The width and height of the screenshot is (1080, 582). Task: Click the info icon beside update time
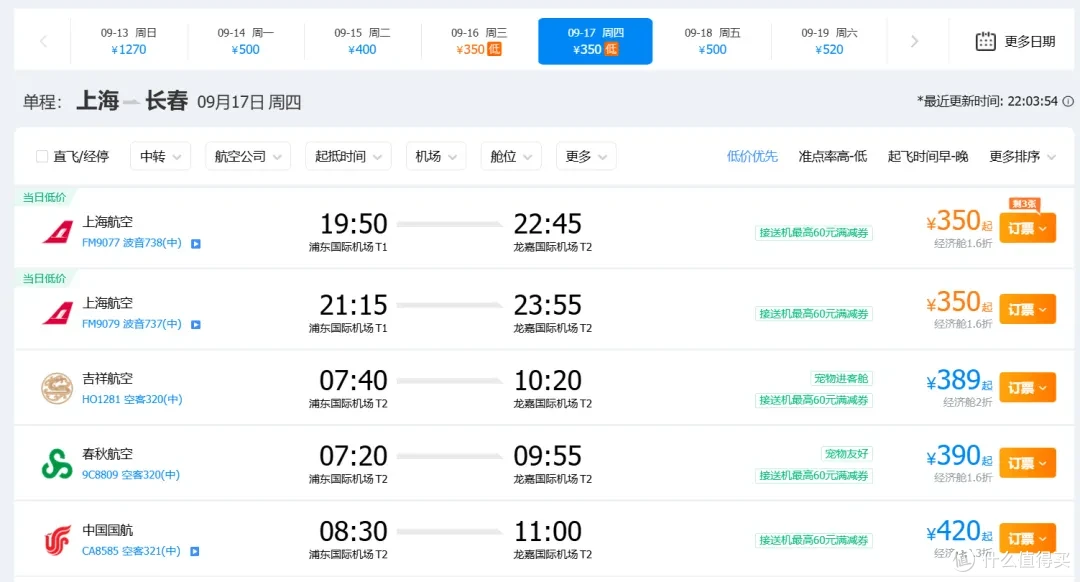pyautogui.click(x=1068, y=101)
